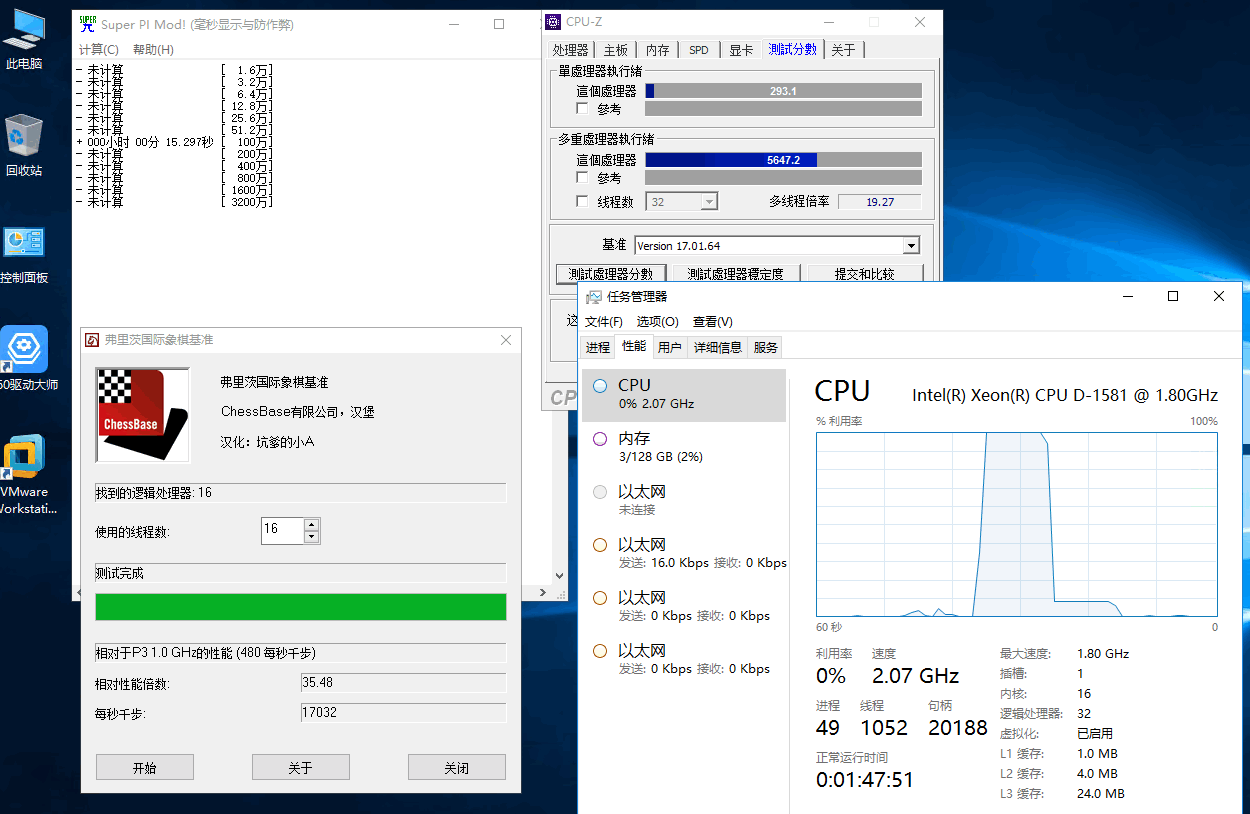Enable the multi-thread 參考 checkbox in CPU-Z
The width and height of the screenshot is (1250, 814).
(583, 178)
